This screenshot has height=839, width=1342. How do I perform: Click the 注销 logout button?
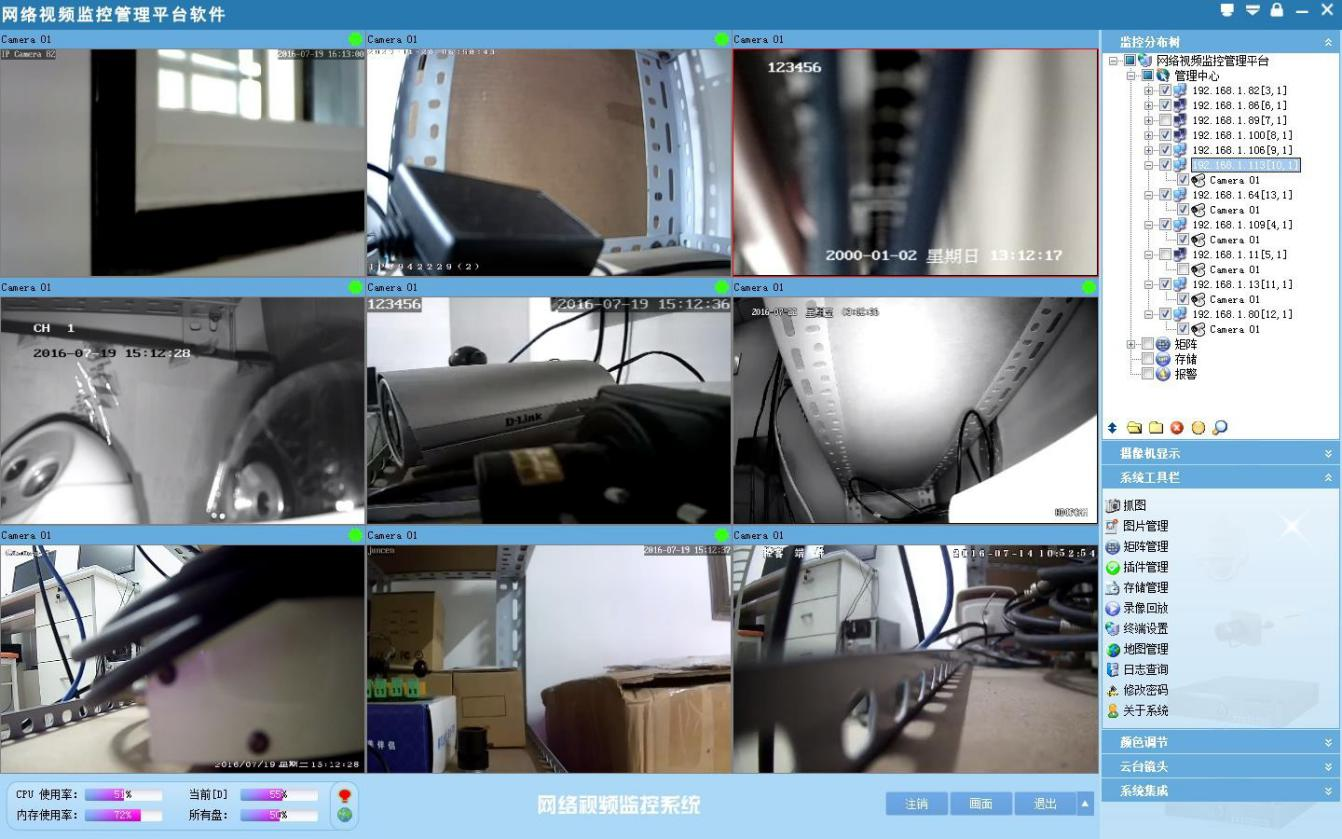pos(916,804)
